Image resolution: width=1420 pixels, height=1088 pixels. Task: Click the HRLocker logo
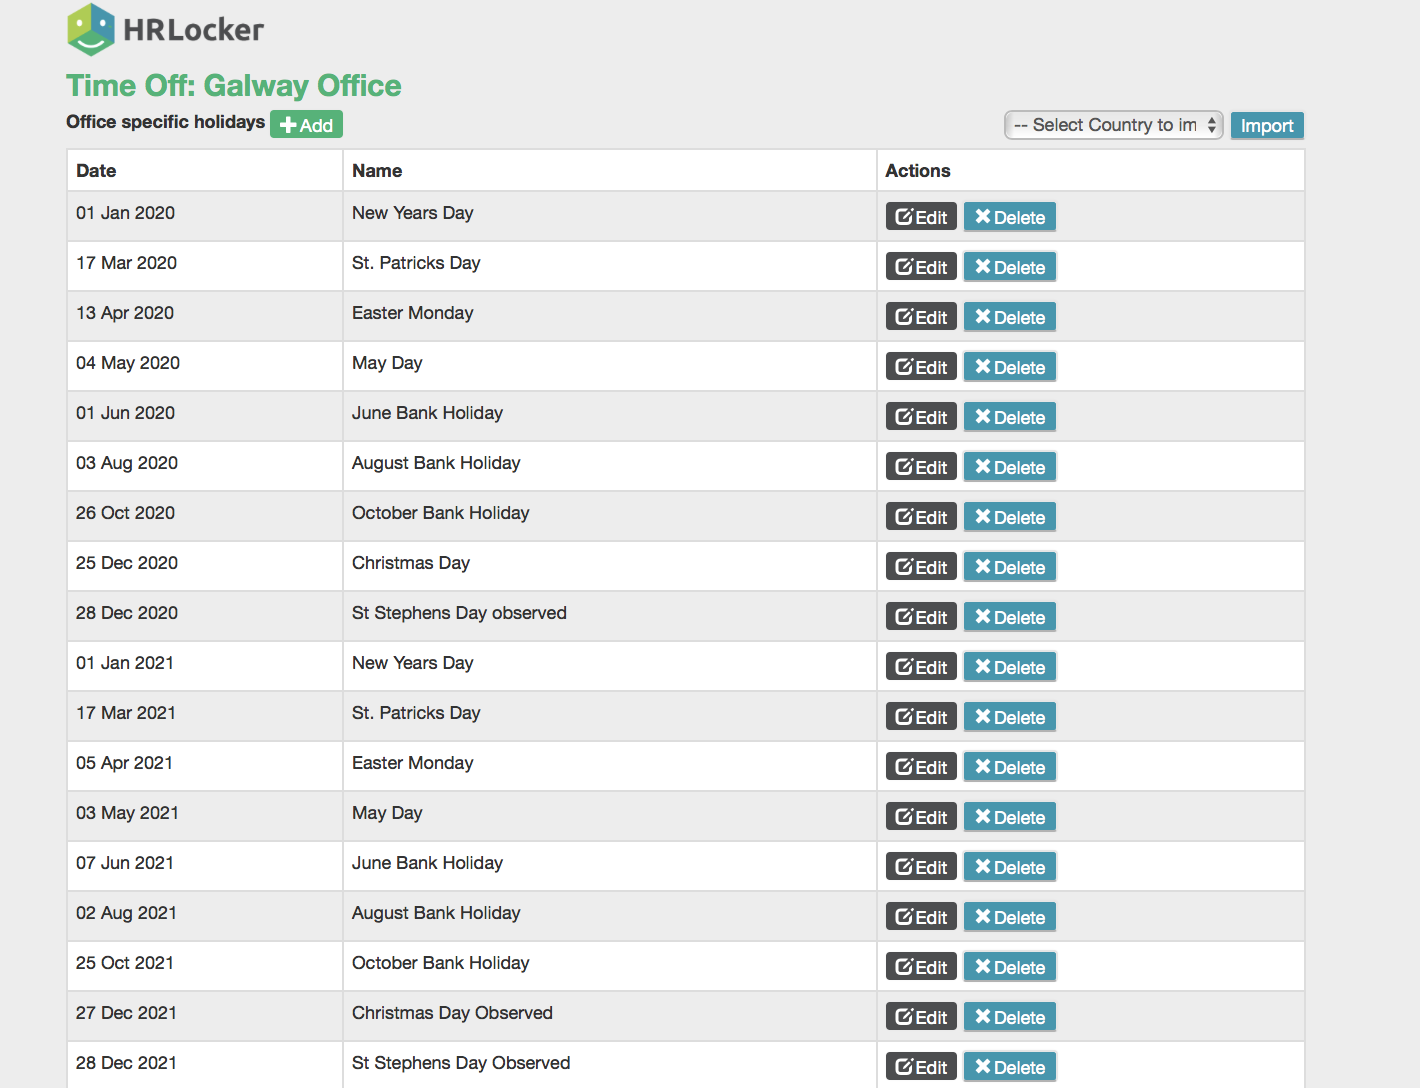click(165, 30)
